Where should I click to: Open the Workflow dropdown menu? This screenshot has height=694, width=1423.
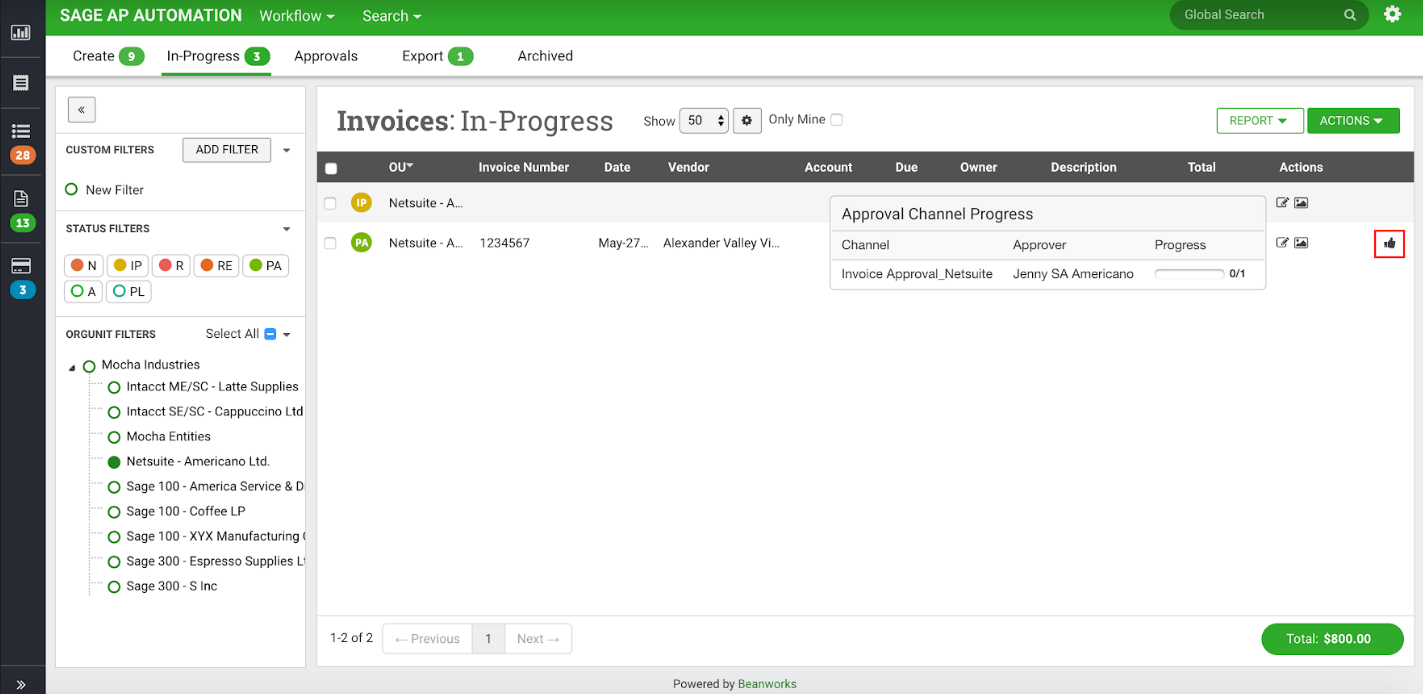[x=297, y=16]
